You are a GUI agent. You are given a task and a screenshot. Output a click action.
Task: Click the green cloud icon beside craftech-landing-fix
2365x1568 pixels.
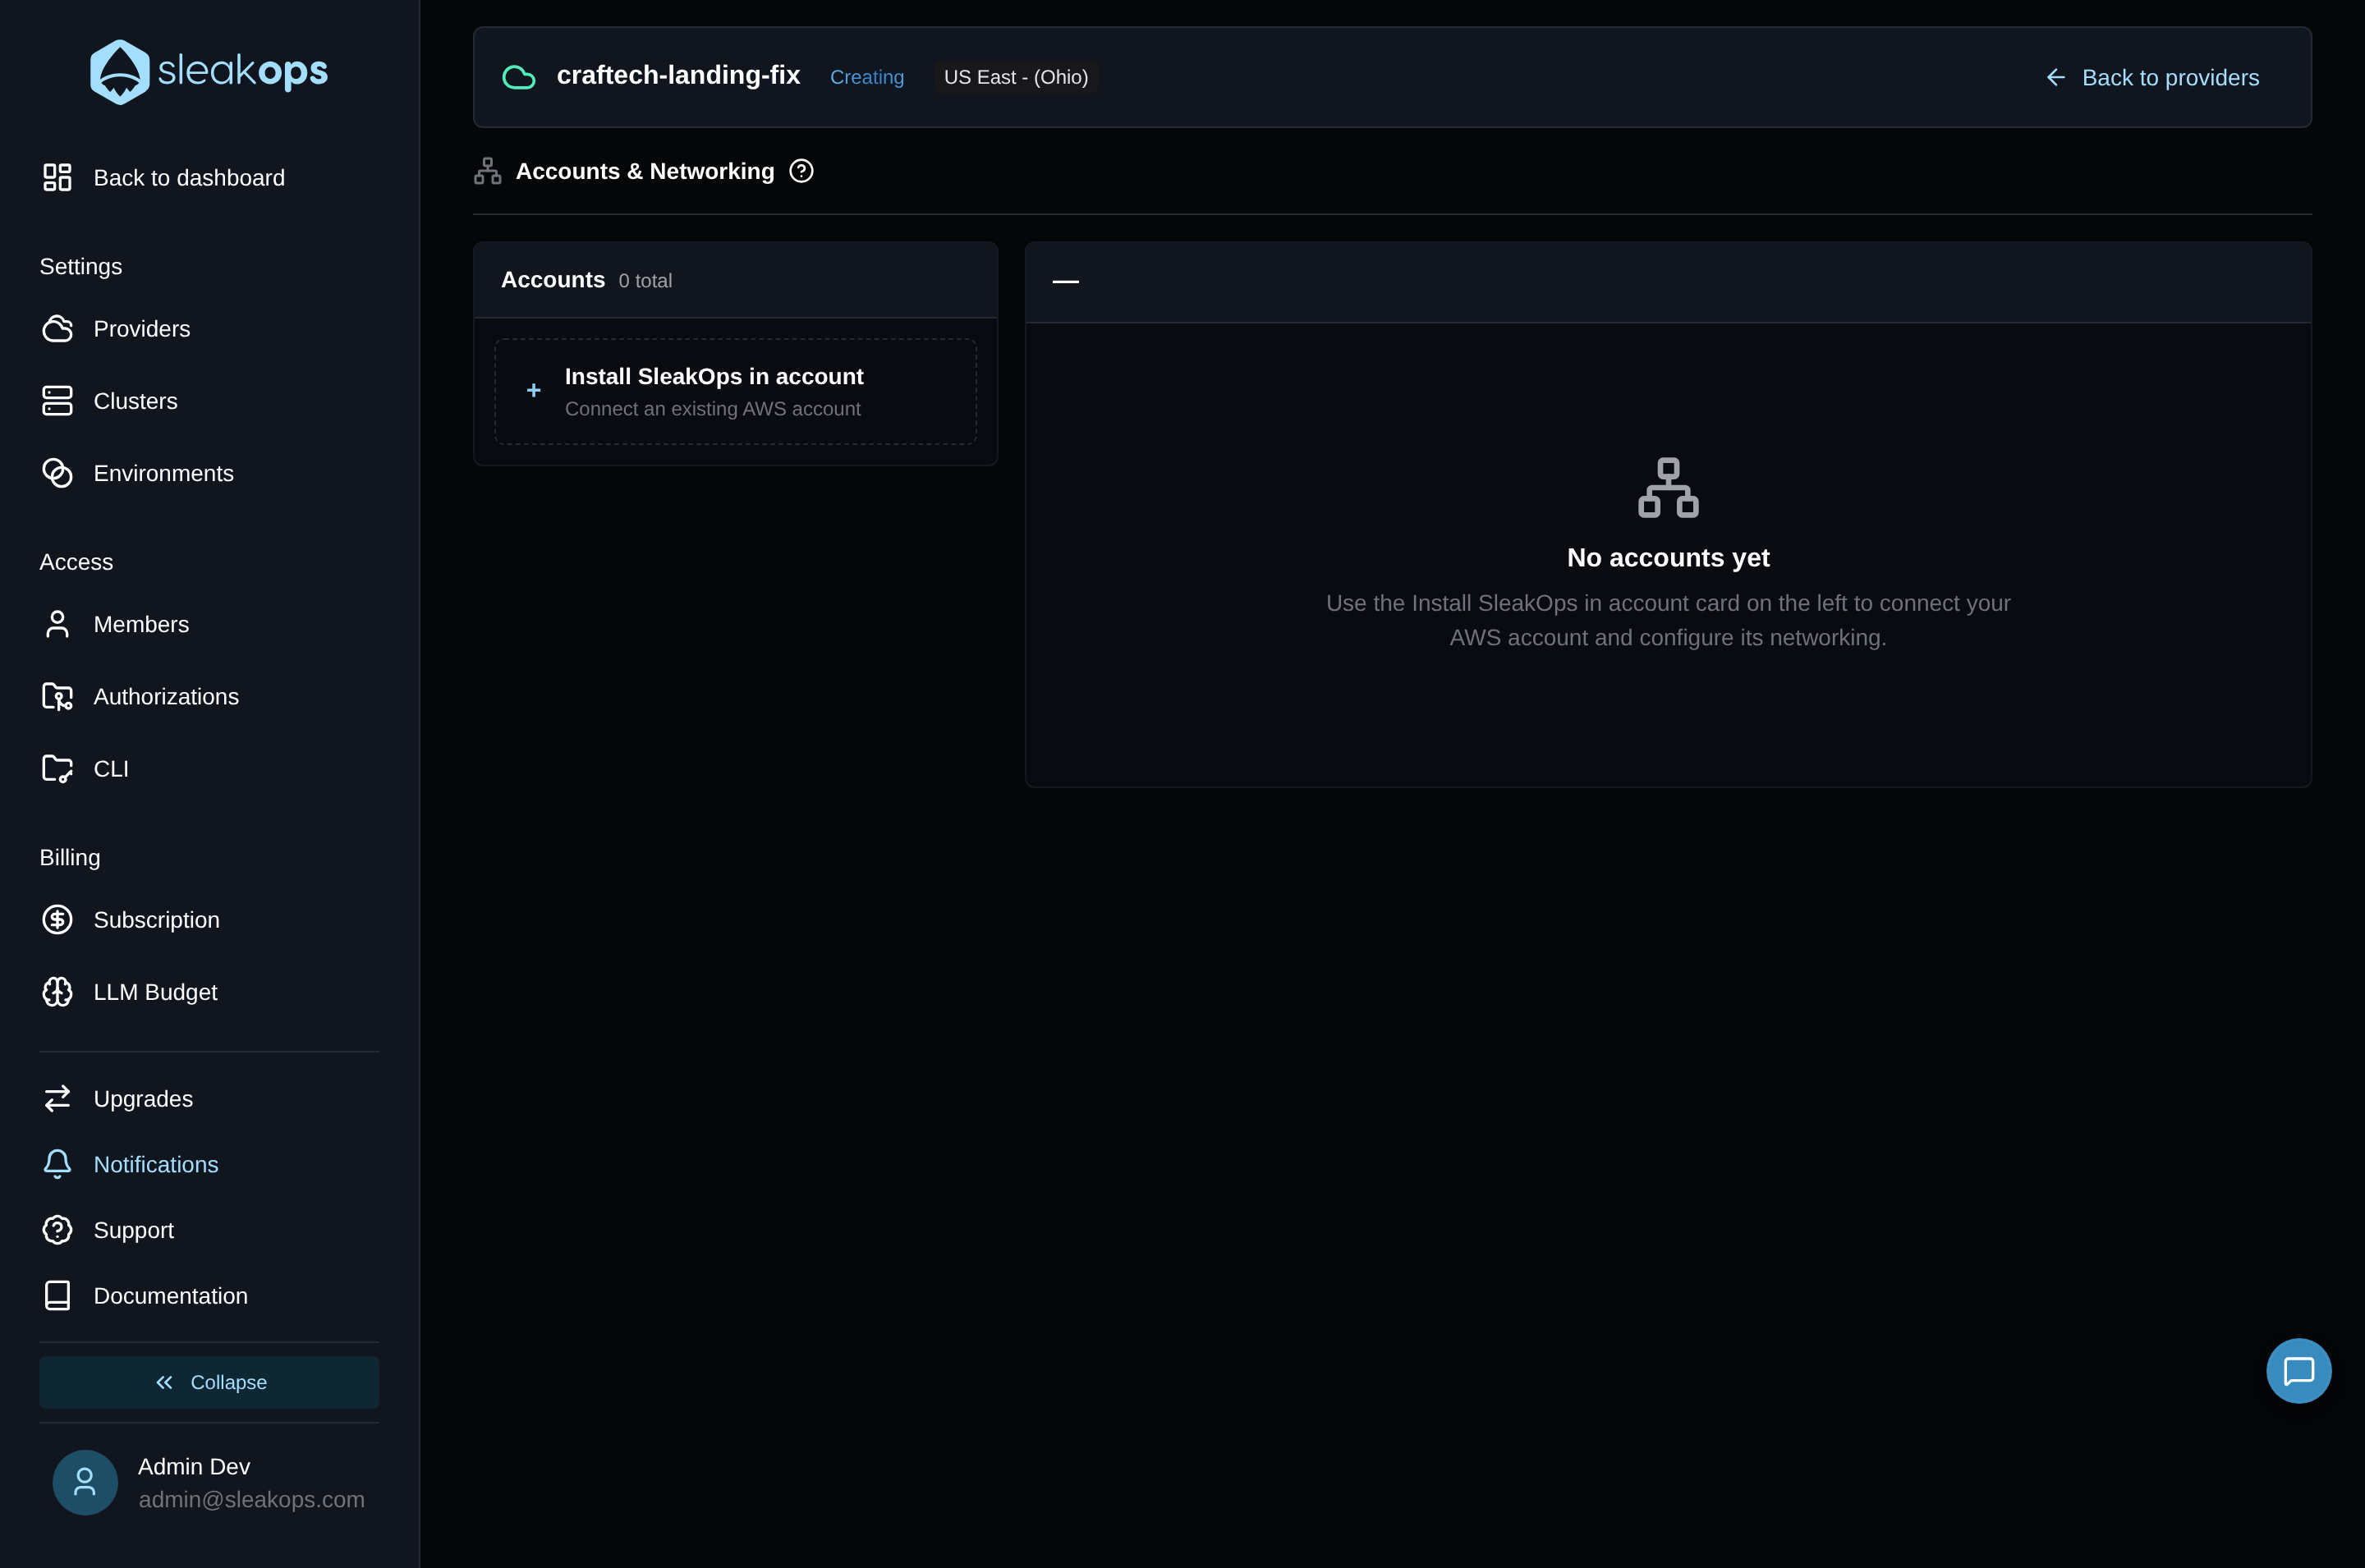coord(518,77)
